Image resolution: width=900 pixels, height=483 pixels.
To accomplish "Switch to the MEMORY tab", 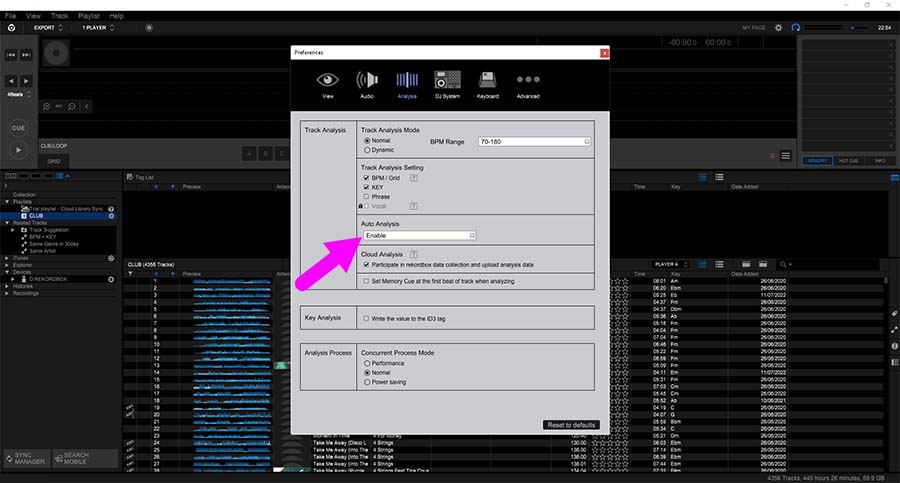I will tap(817, 161).
